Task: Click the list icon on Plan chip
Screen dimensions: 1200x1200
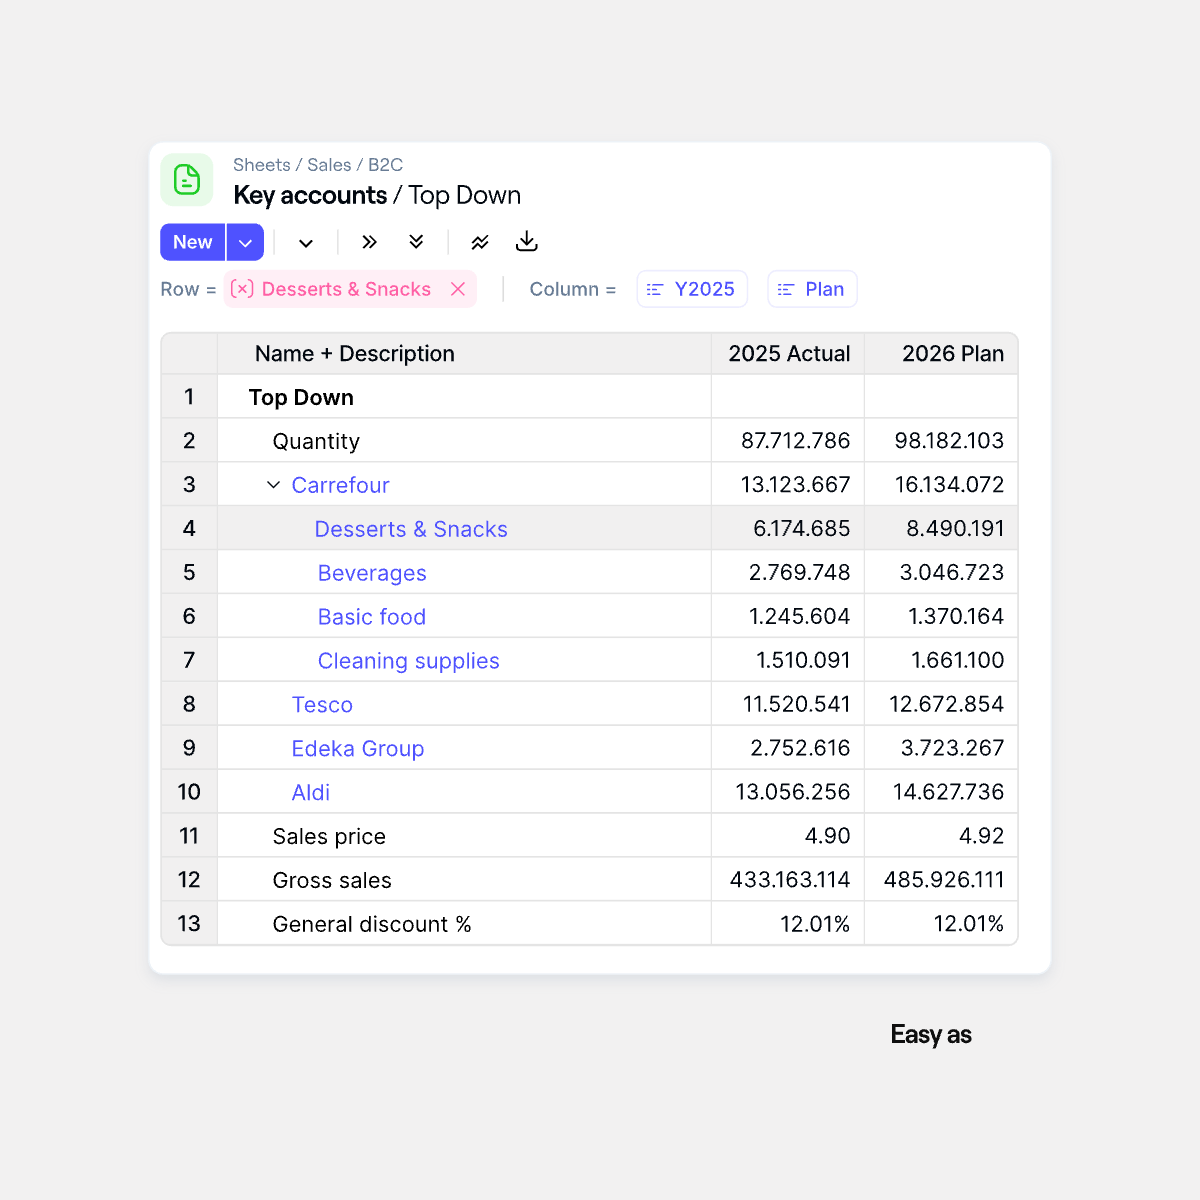Action: (x=786, y=289)
